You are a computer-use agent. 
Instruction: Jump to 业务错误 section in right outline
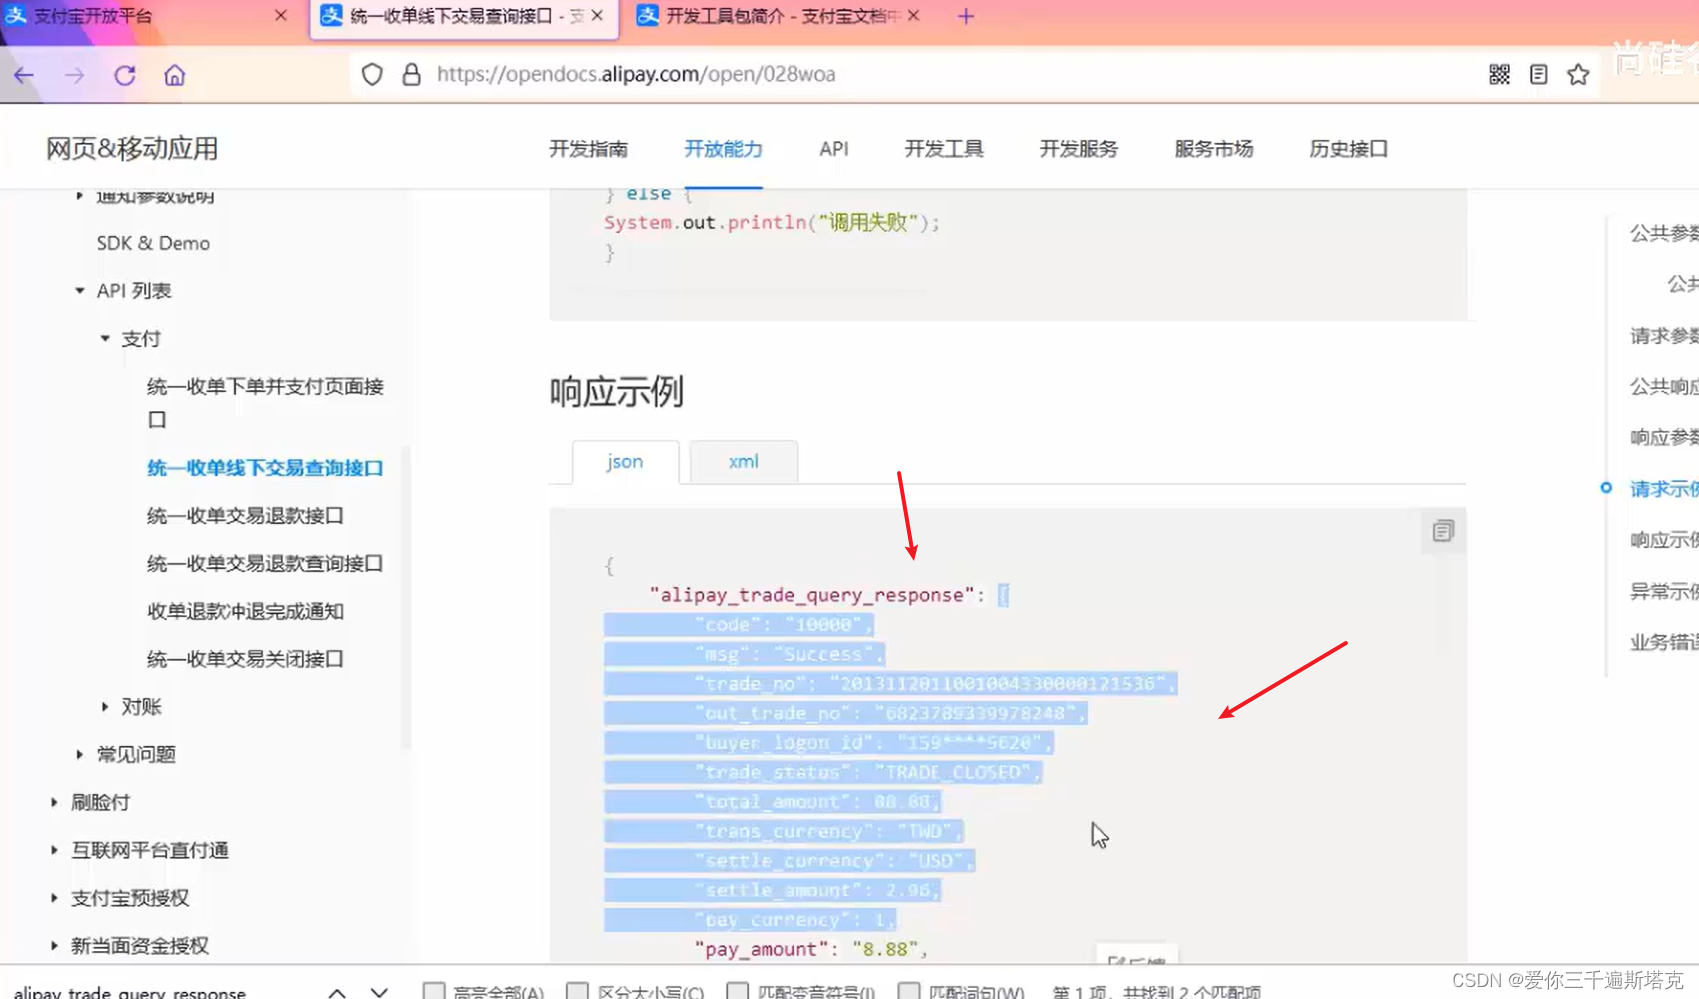[1664, 642]
